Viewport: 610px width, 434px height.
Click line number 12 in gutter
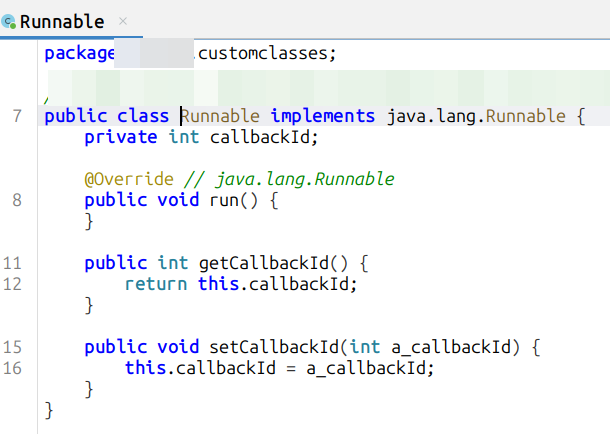click(x=12, y=284)
